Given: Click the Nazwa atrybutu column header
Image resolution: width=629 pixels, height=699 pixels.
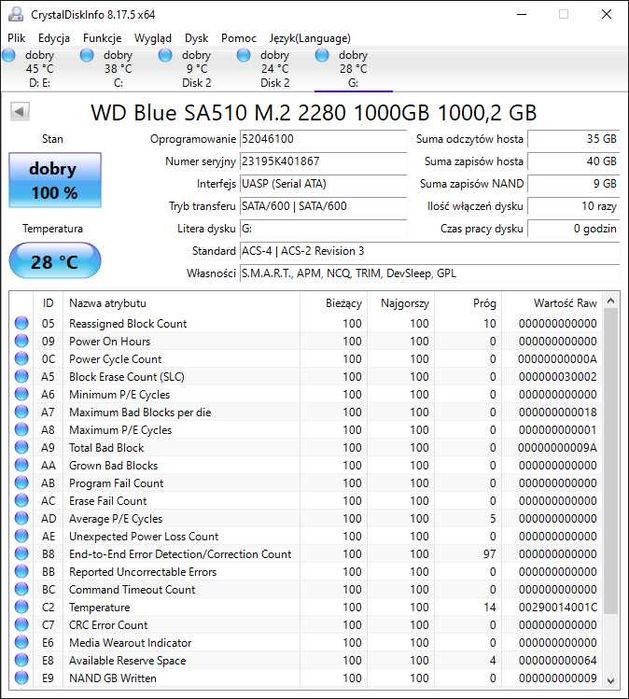Looking at the screenshot, I should pyautogui.click(x=107, y=304).
